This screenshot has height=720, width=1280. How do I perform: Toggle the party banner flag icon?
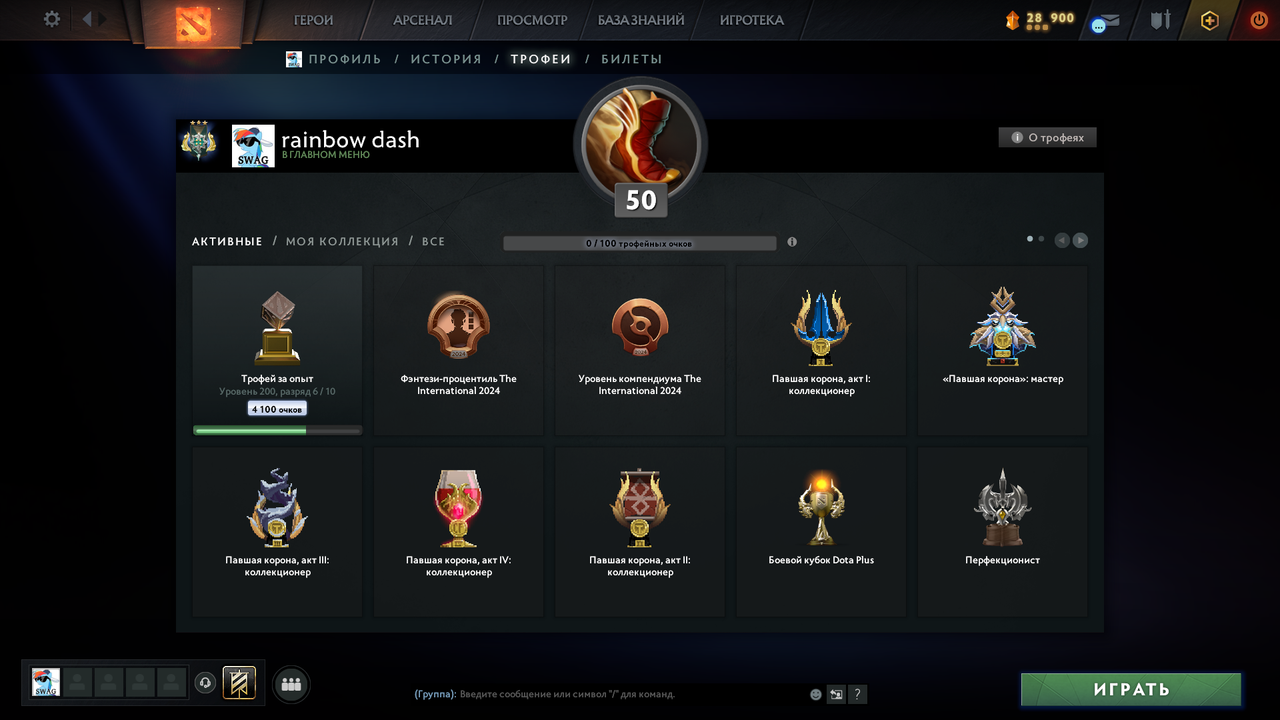point(239,683)
